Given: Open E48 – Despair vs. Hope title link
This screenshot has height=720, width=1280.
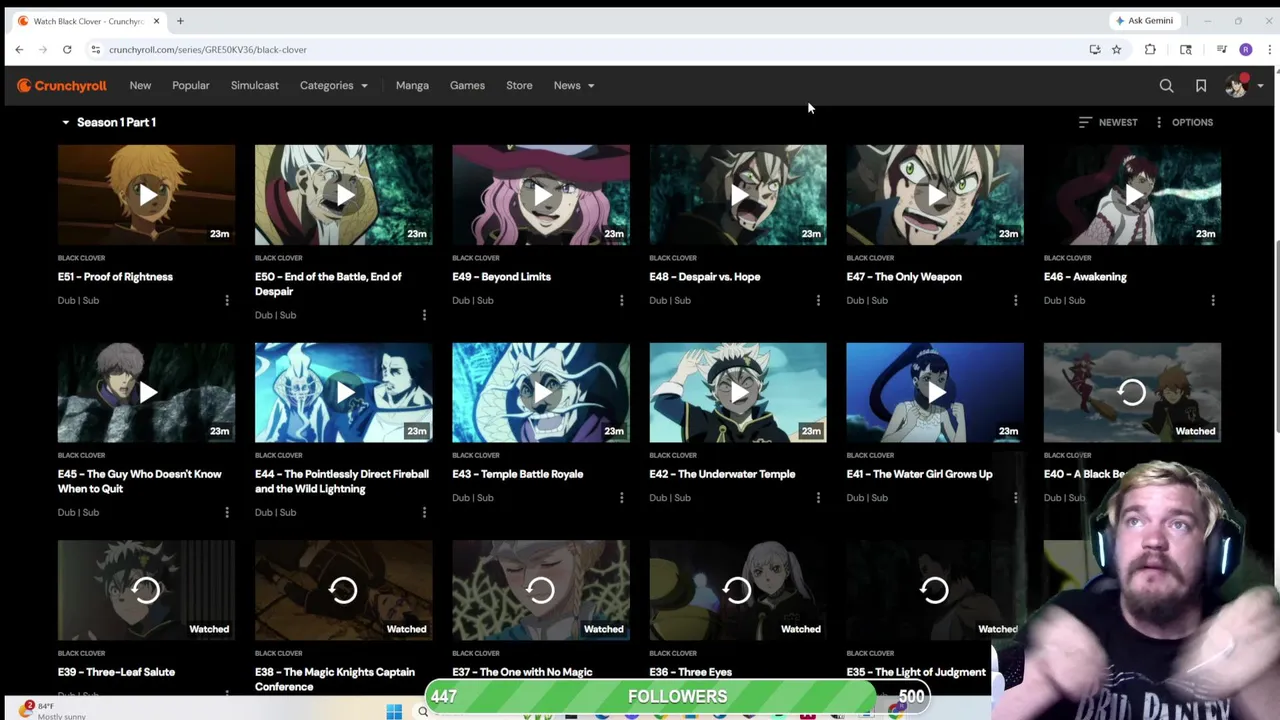Looking at the screenshot, I should click(704, 277).
